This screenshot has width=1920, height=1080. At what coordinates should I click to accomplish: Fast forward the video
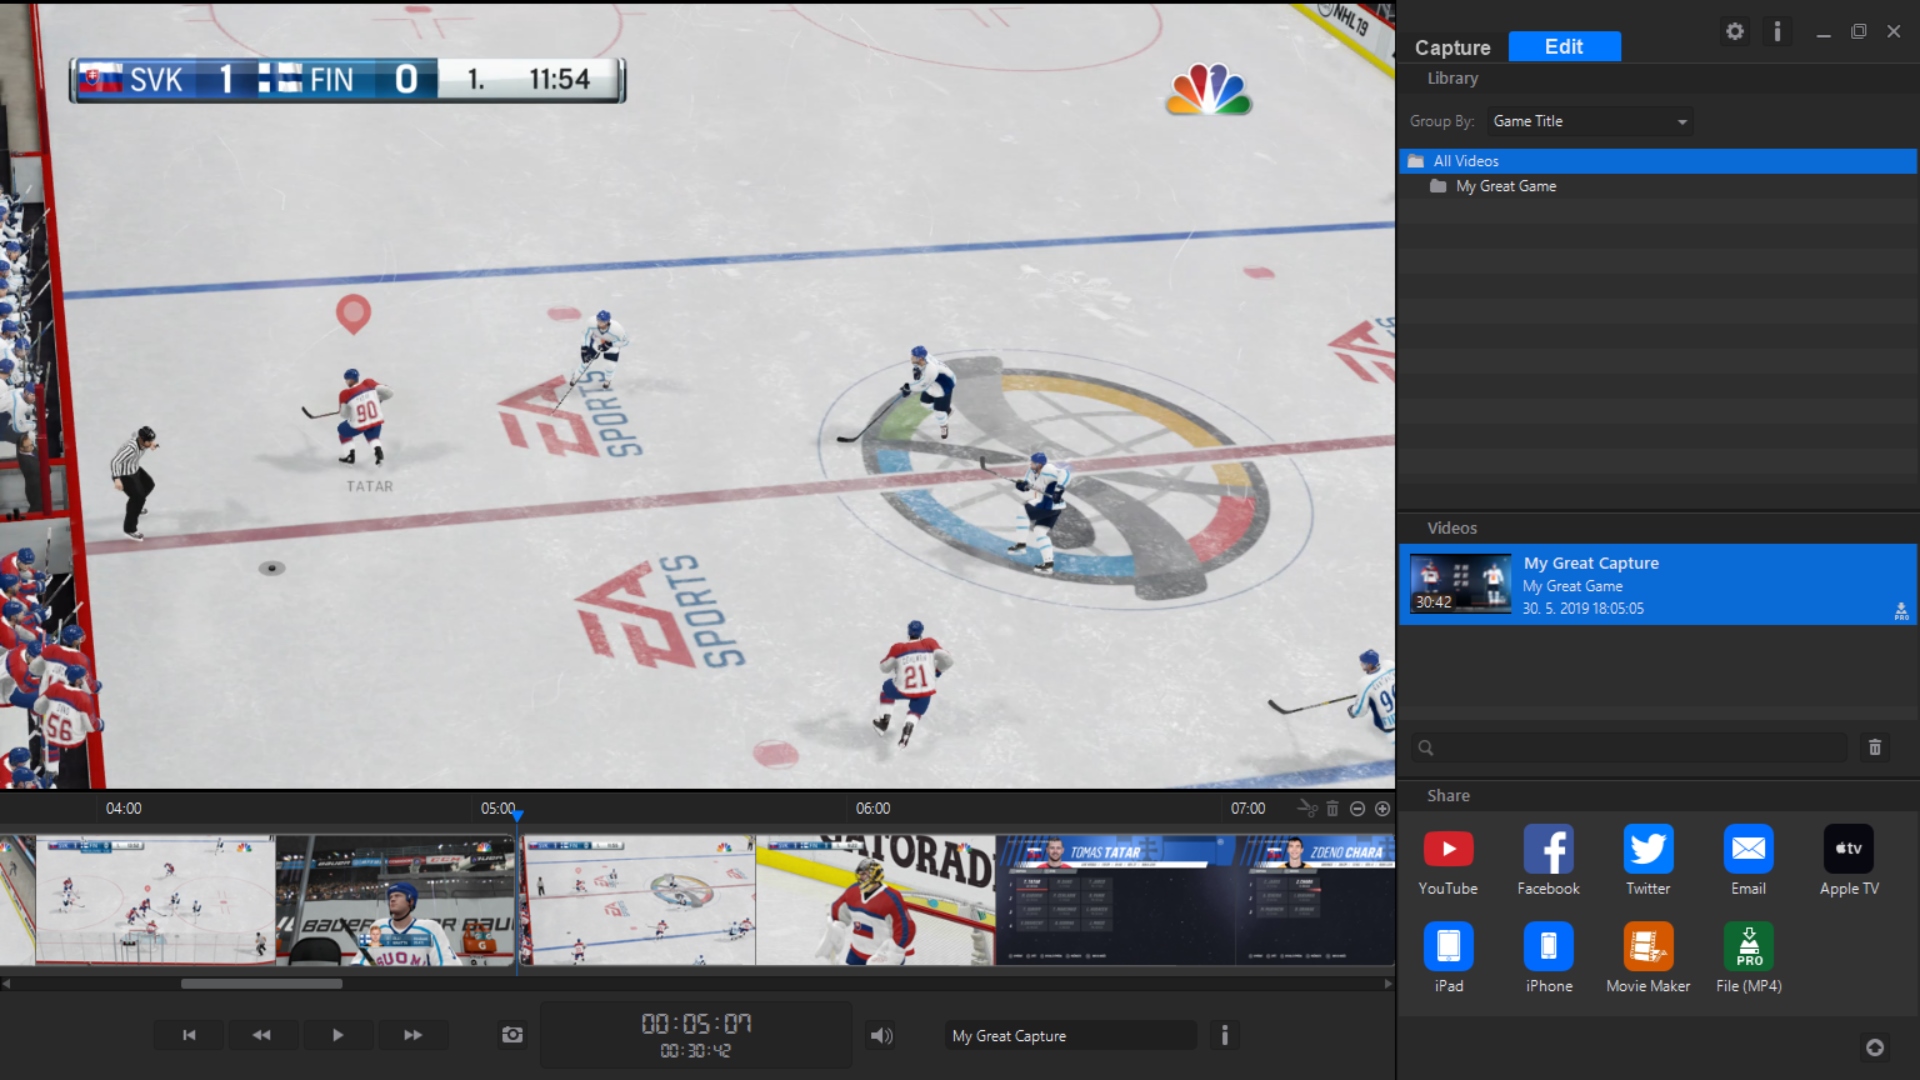412,1035
